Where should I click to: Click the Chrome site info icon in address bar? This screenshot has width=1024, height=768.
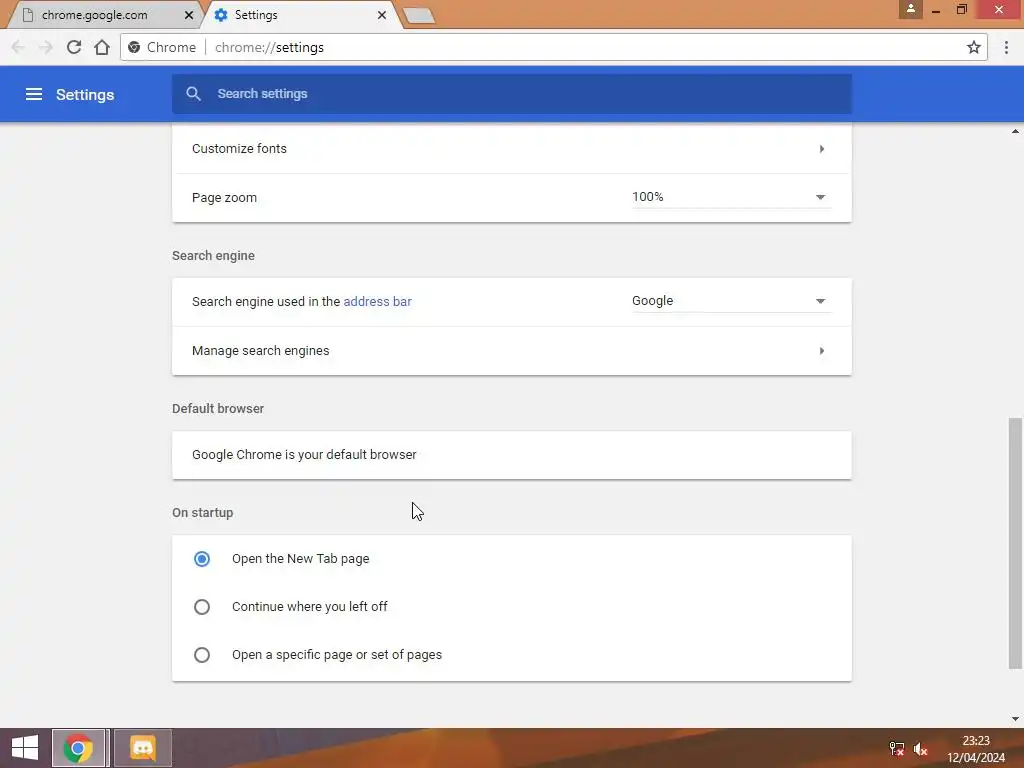pos(134,47)
